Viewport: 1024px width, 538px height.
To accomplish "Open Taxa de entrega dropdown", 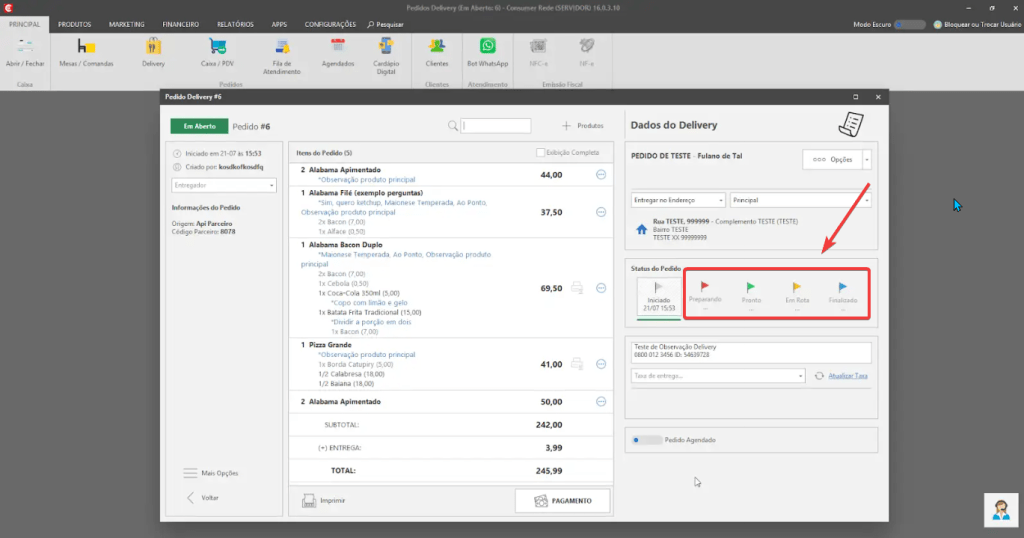I will (718, 376).
